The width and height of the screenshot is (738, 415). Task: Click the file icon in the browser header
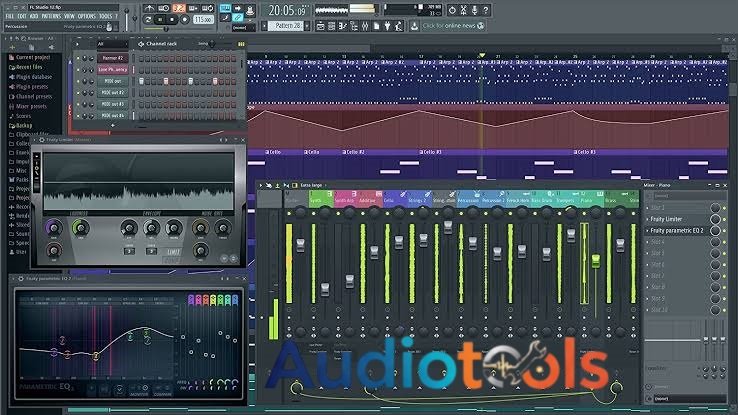click(x=32, y=48)
